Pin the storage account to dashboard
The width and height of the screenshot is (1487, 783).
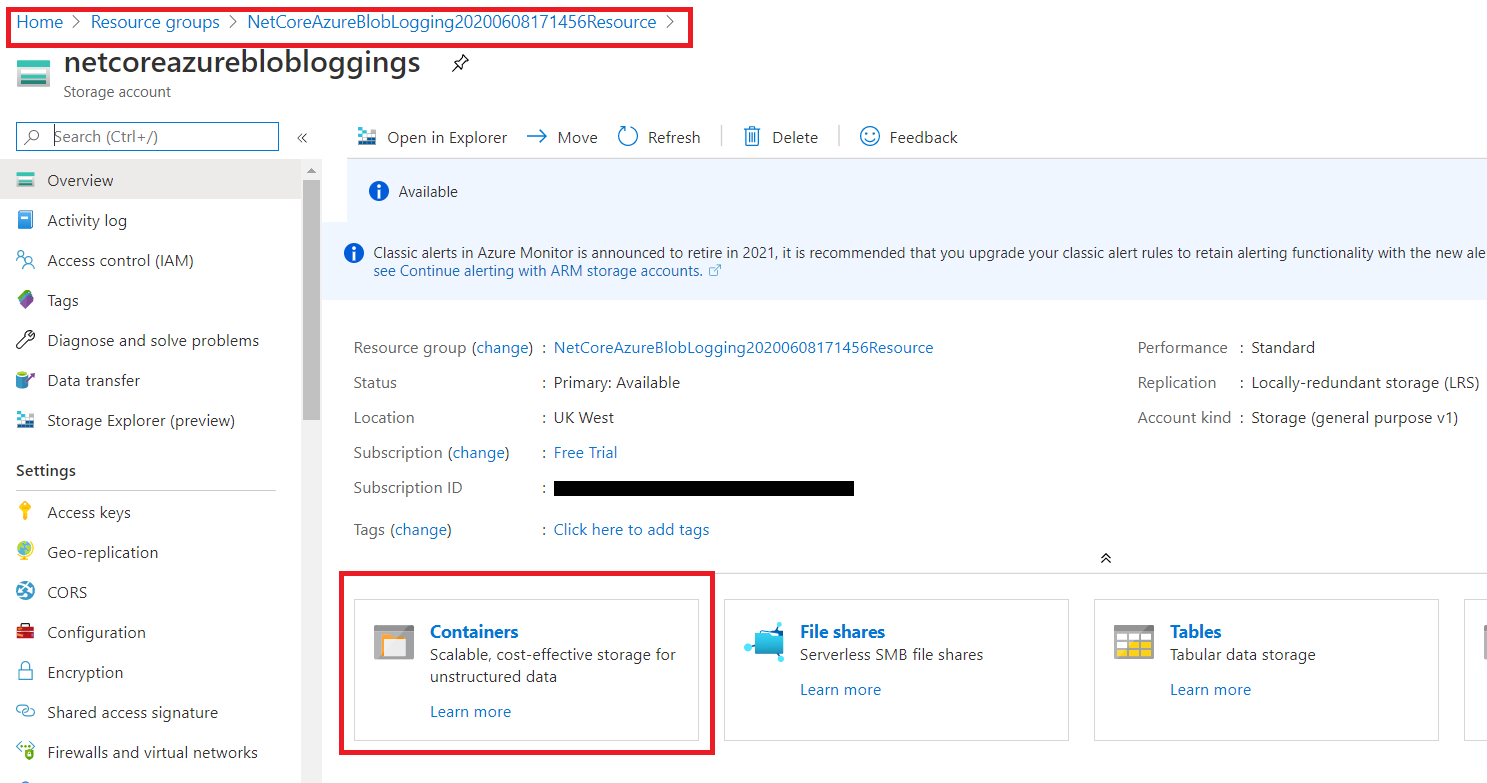pyautogui.click(x=459, y=62)
